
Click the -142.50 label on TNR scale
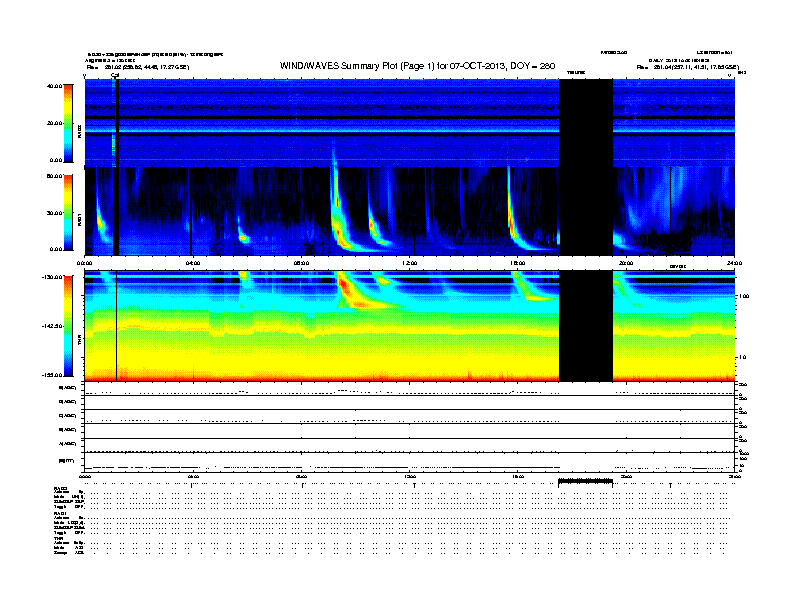pos(53,326)
